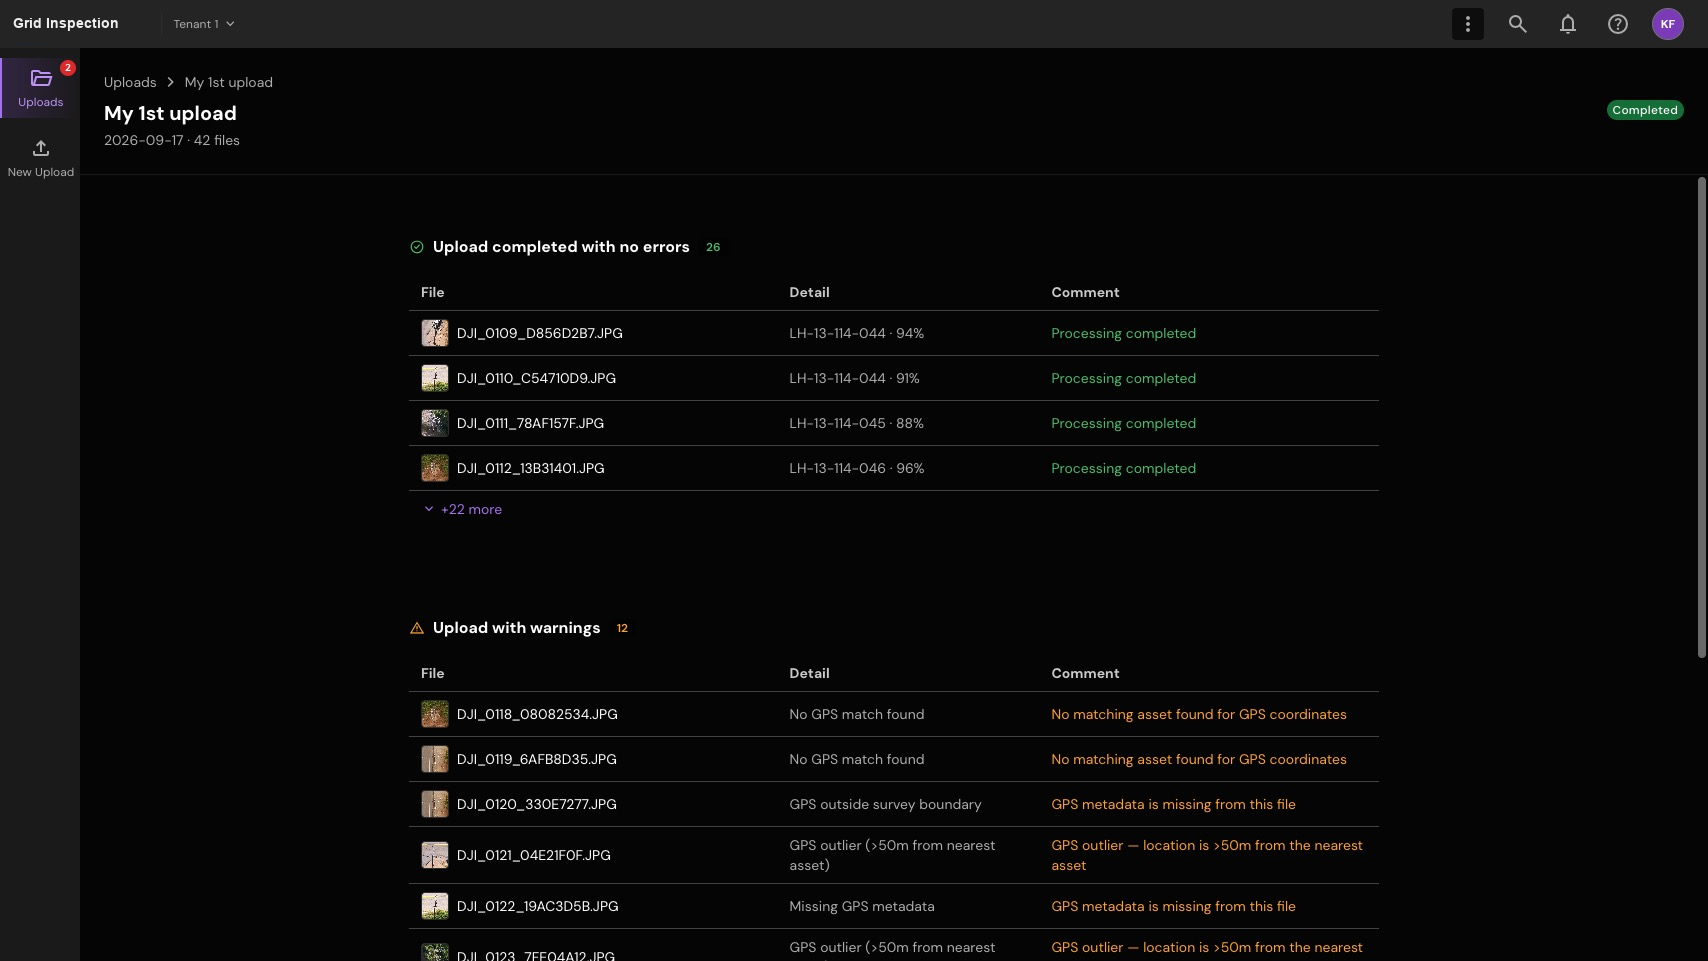Open search with magnifier icon

pos(1517,24)
